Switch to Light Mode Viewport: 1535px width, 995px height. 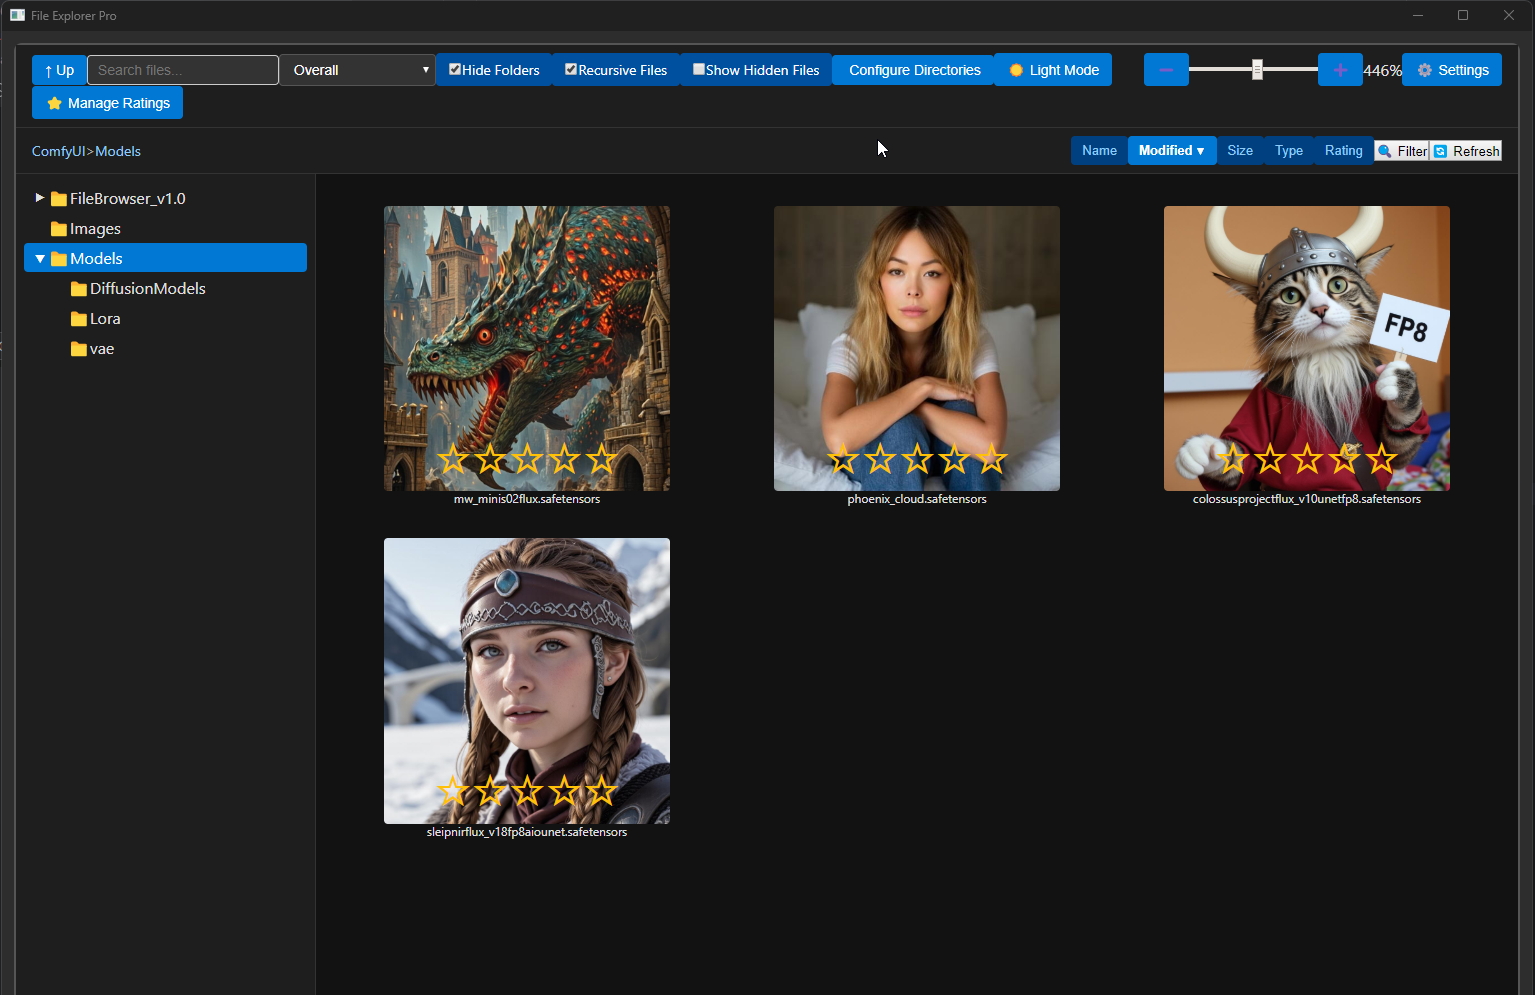(x=1053, y=70)
